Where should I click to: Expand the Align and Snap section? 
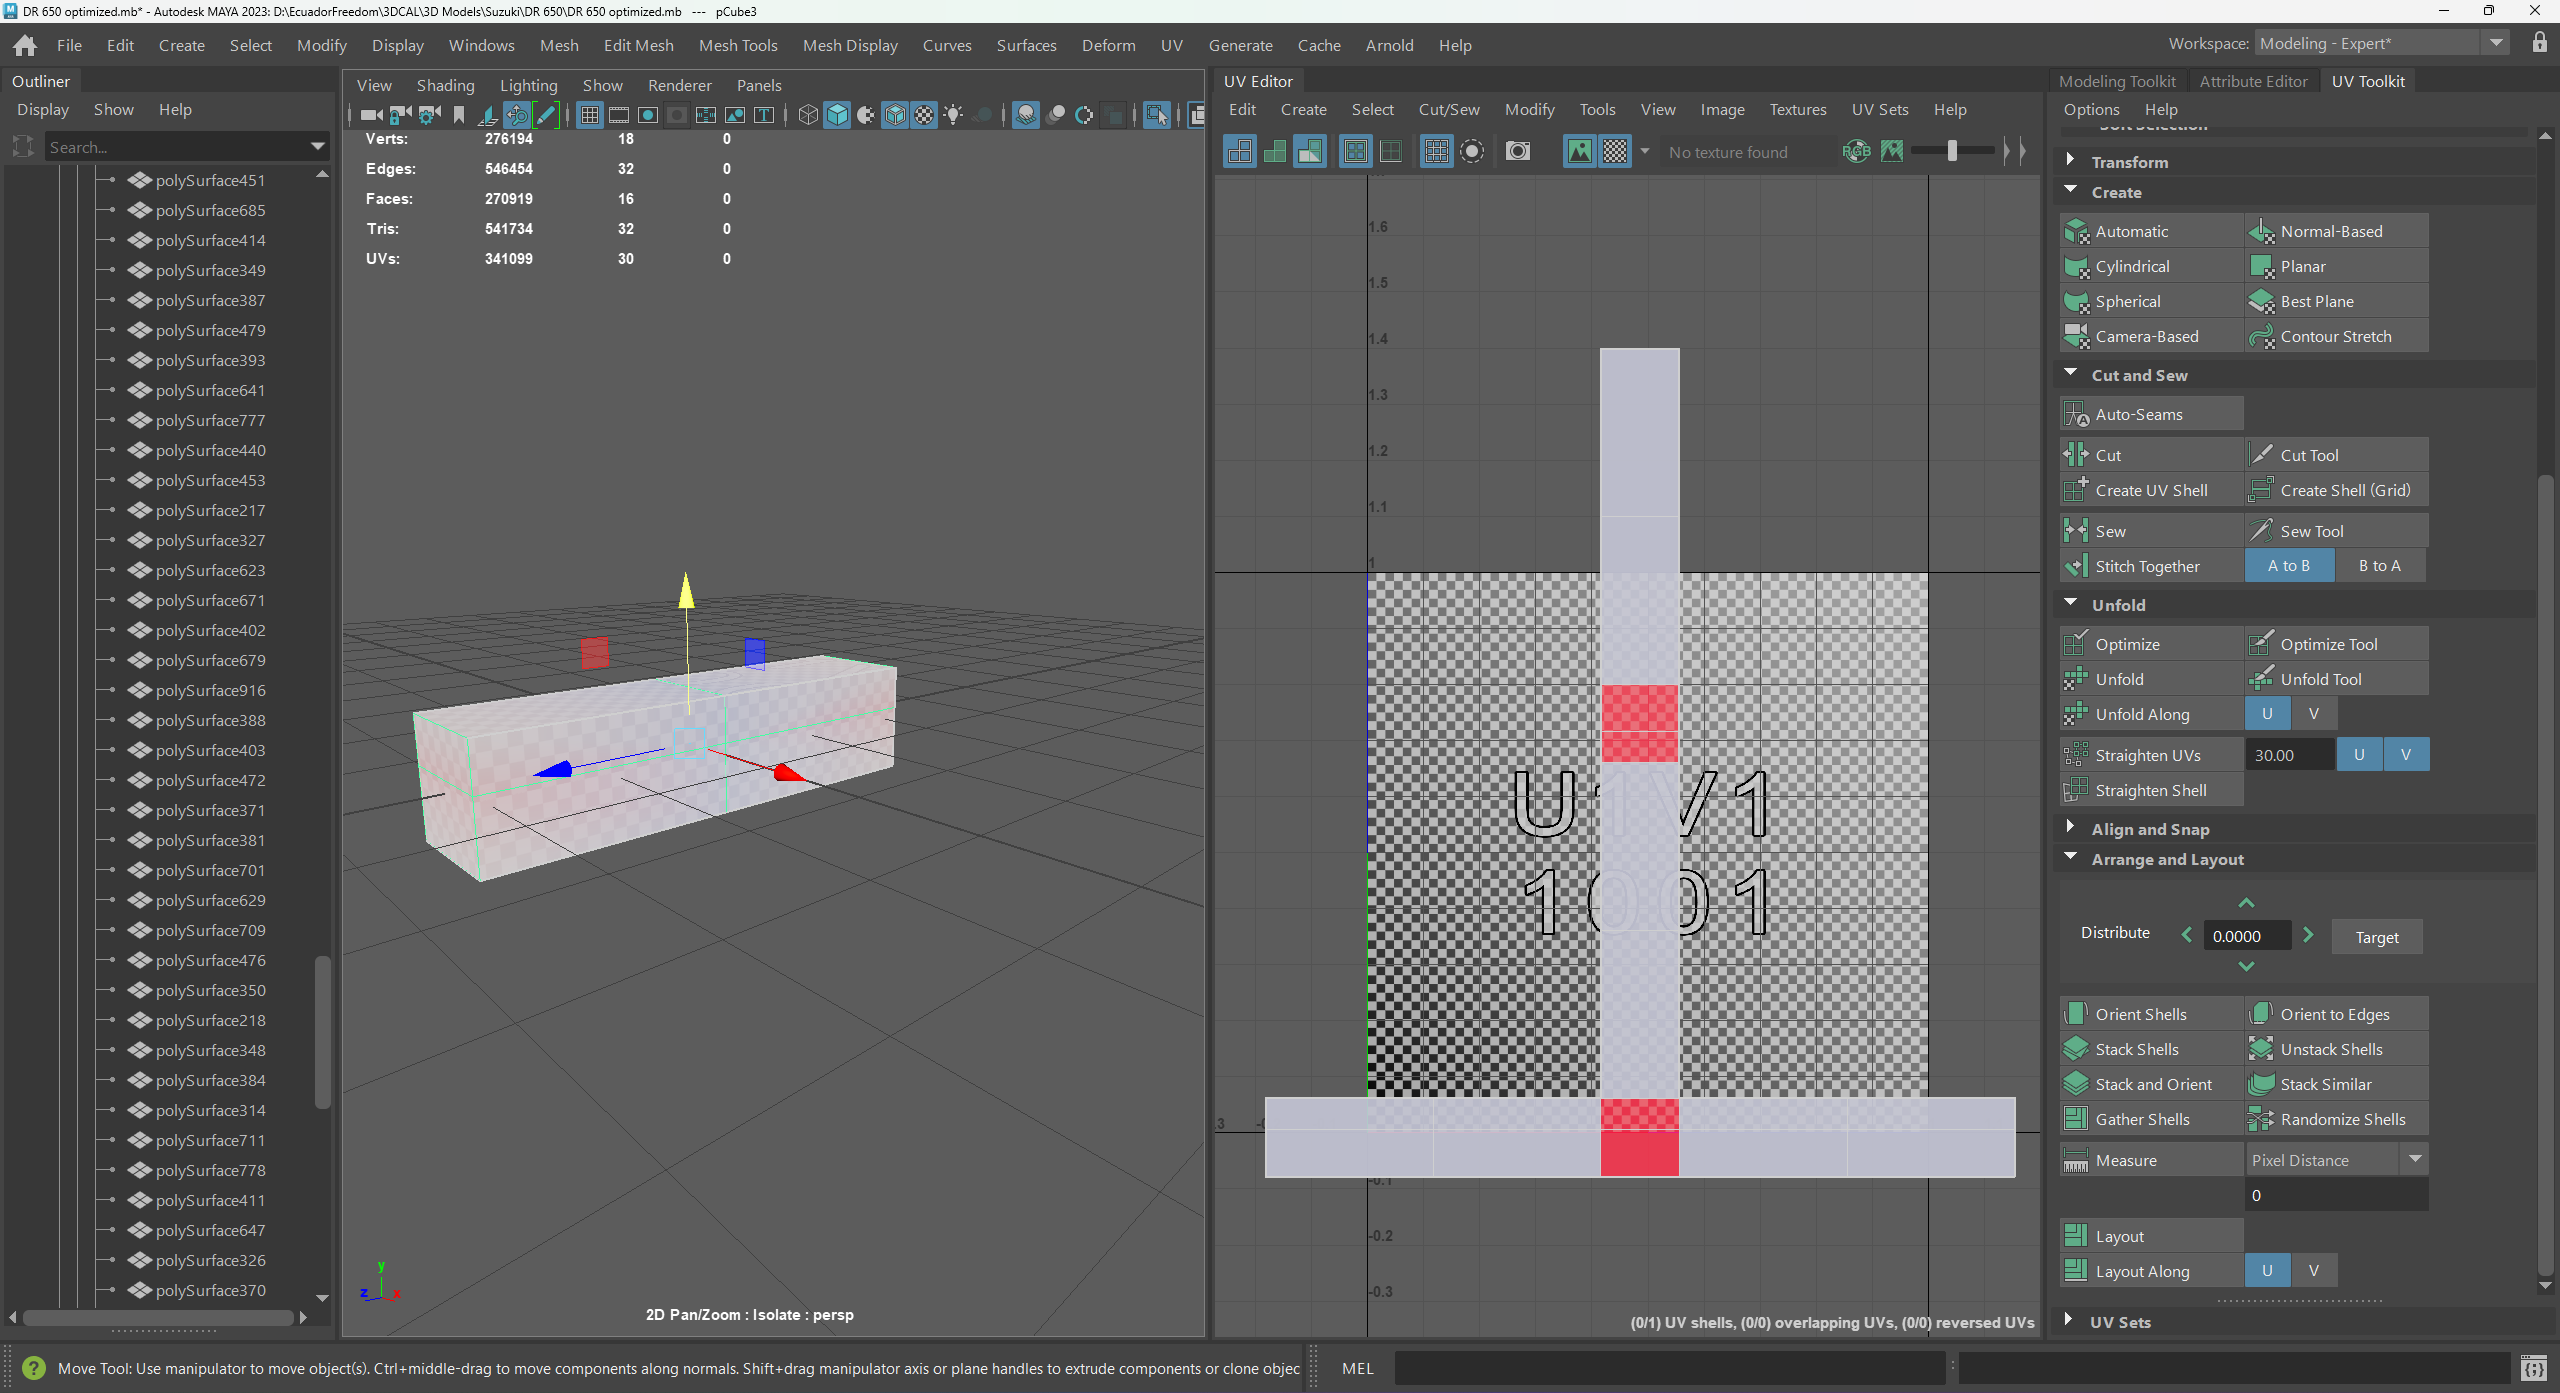point(2070,827)
